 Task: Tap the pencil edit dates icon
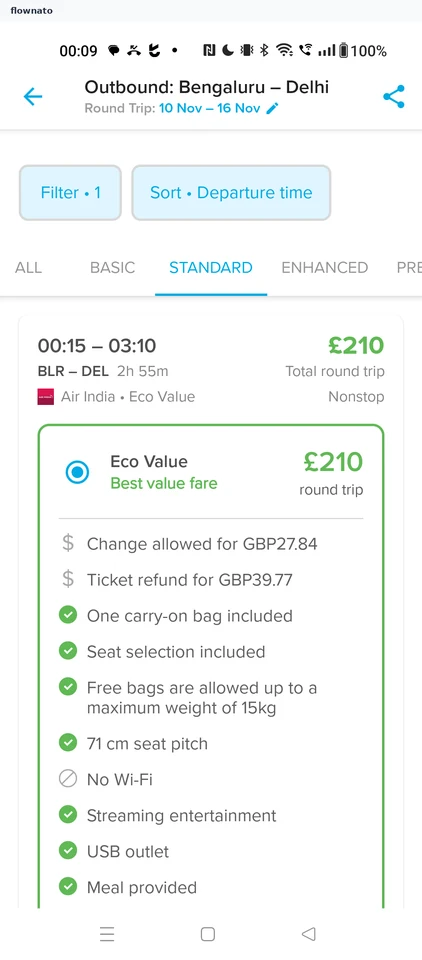click(273, 108)
